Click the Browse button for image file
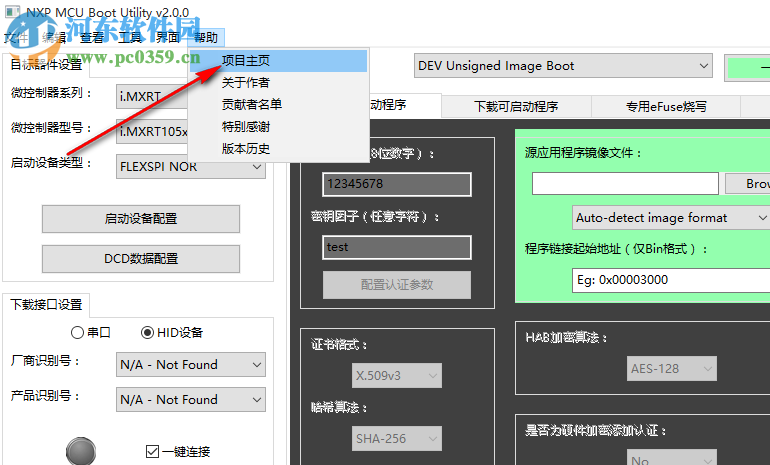The width and height of the screenshot is (770, 465). click(747, 184)
